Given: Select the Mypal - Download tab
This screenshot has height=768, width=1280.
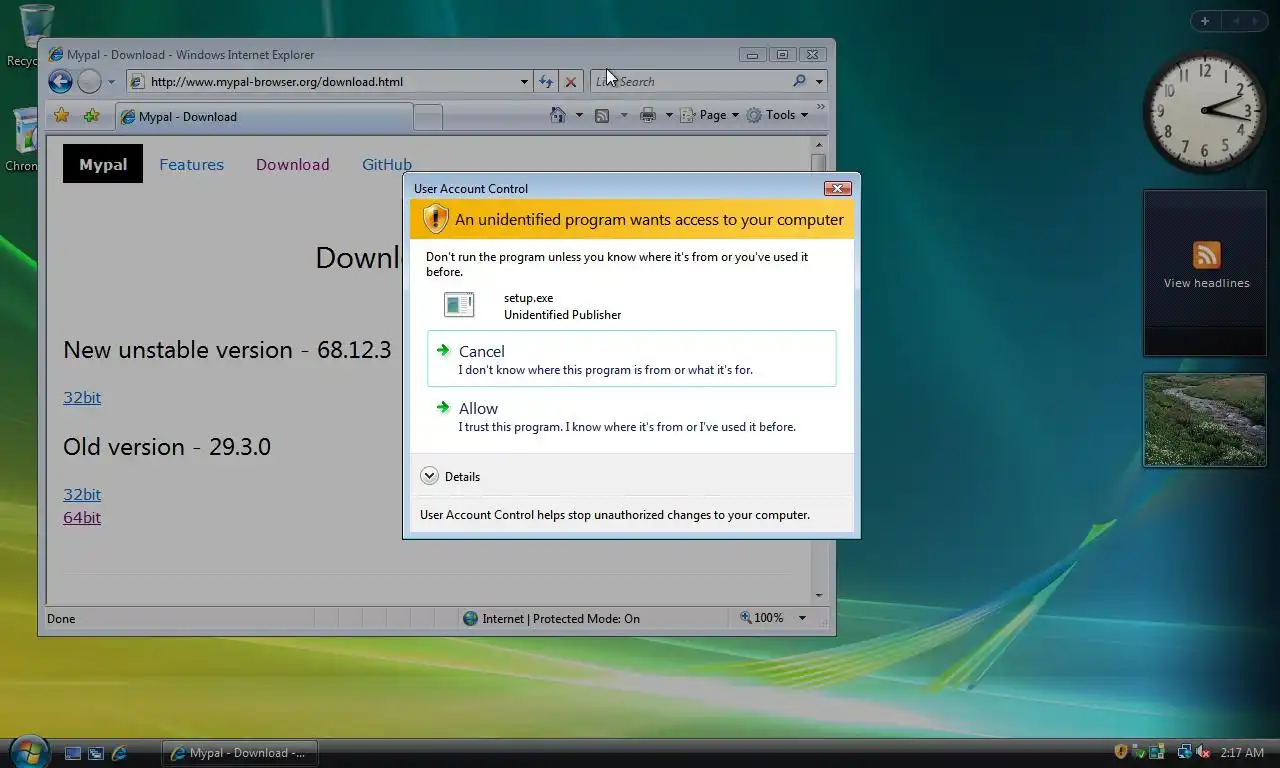Looking at the screenshot, I should [263, 117].
